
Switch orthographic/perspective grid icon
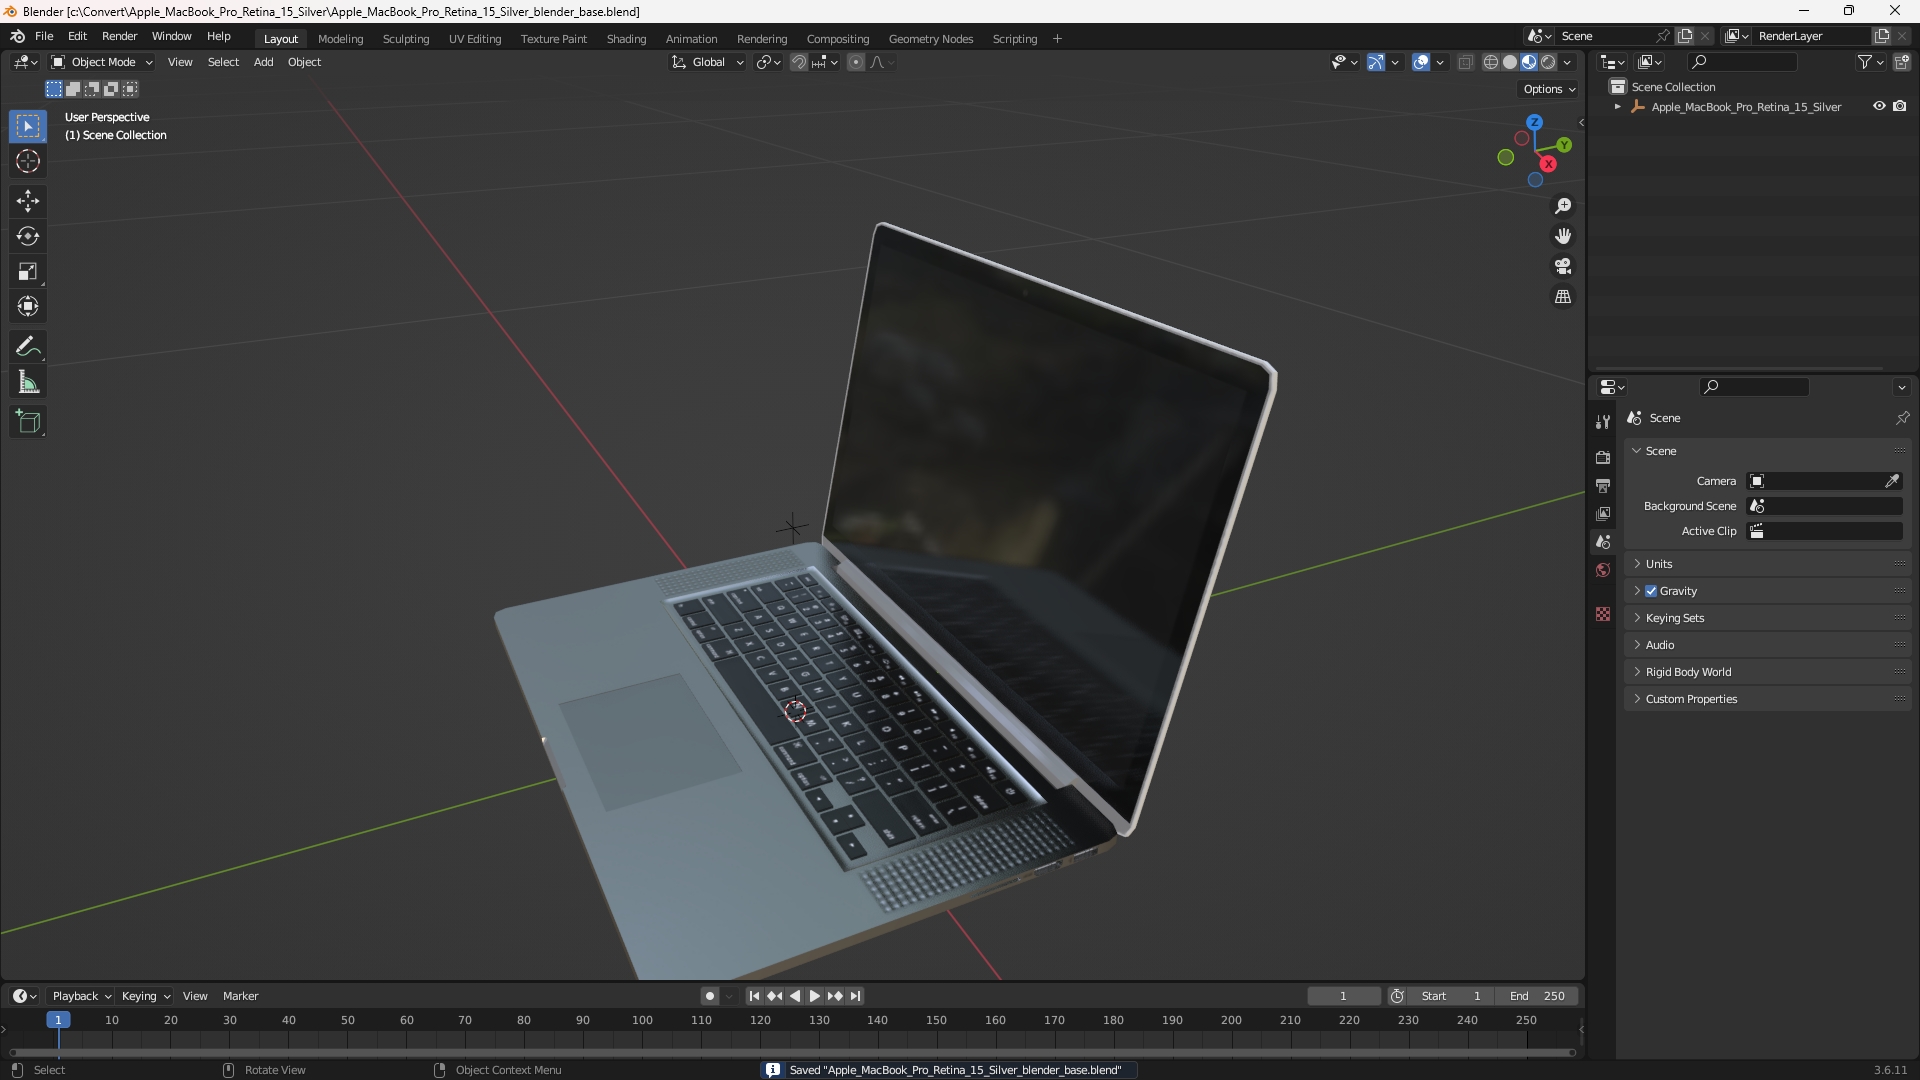[x=1563, y=297]
